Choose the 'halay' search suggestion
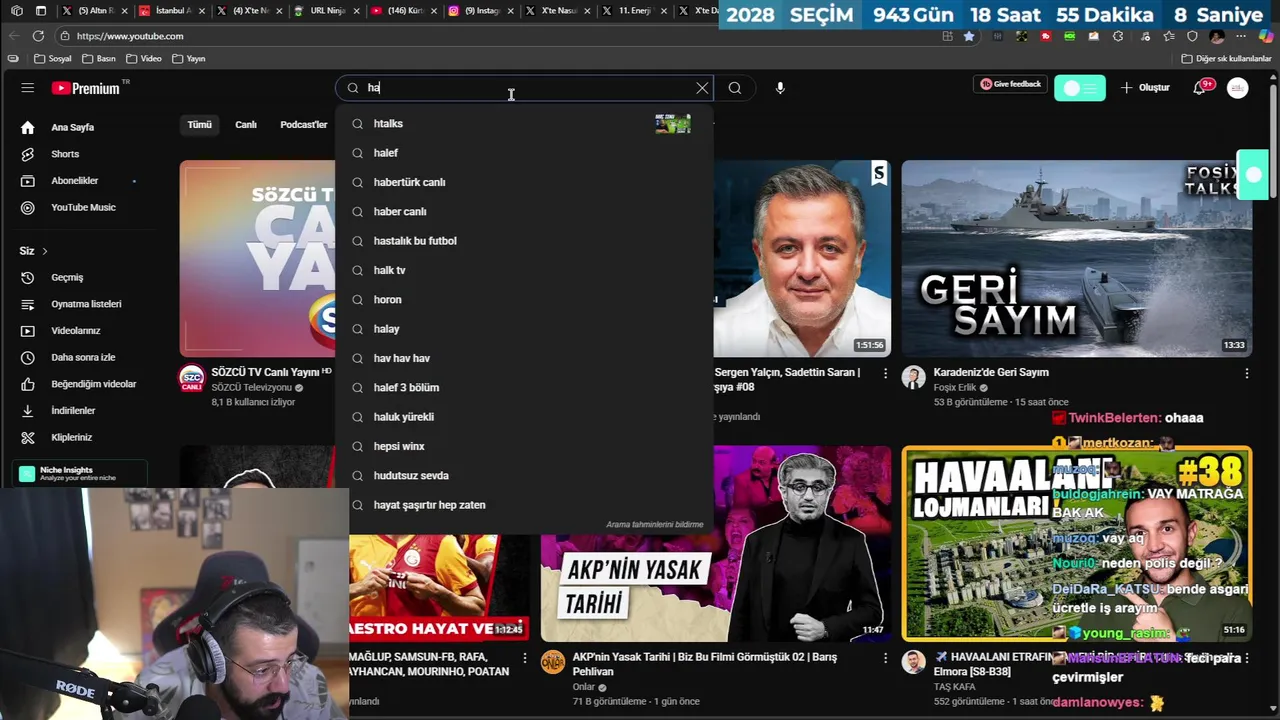Image resolution: width=1280 pixels, height=720 pixels. pyautogui.click(x=524, y=329)
